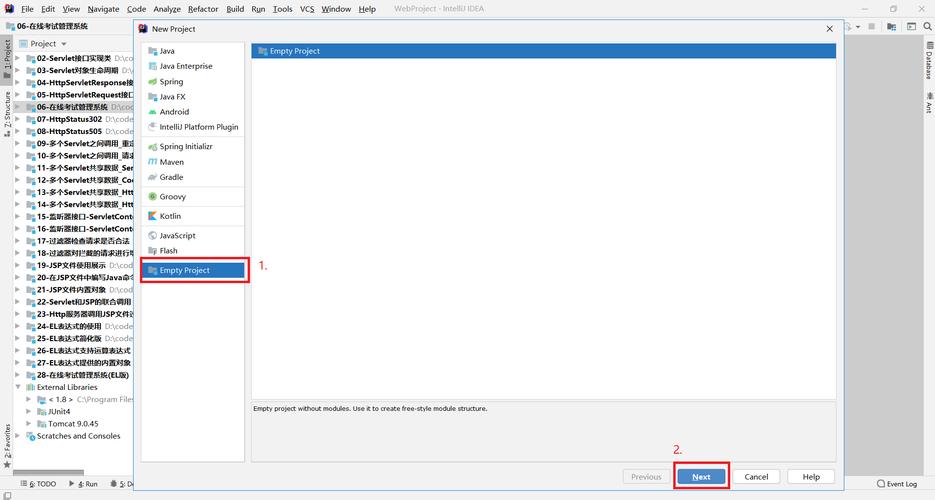This screenshot has width=935, height=500.
Task: Choose the Spring leaf icon
Action: (x=153, y=82)
